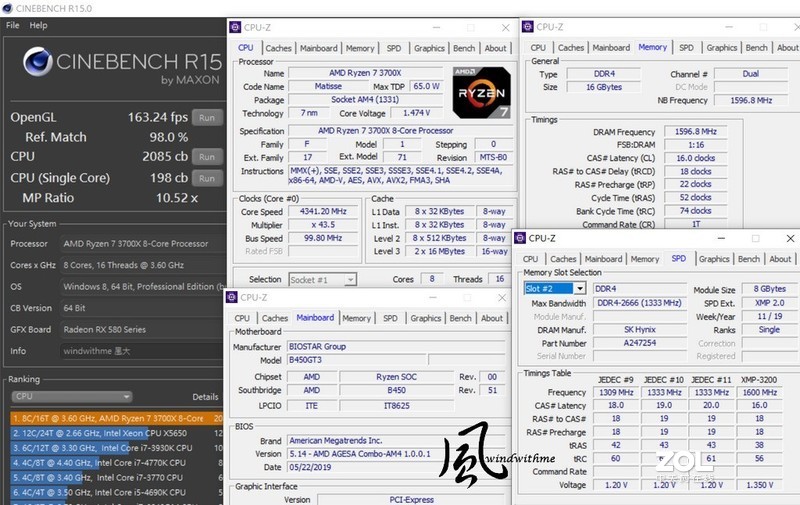Open SPD tab in the CPU-Z CPU window

(x=393, y=48)
